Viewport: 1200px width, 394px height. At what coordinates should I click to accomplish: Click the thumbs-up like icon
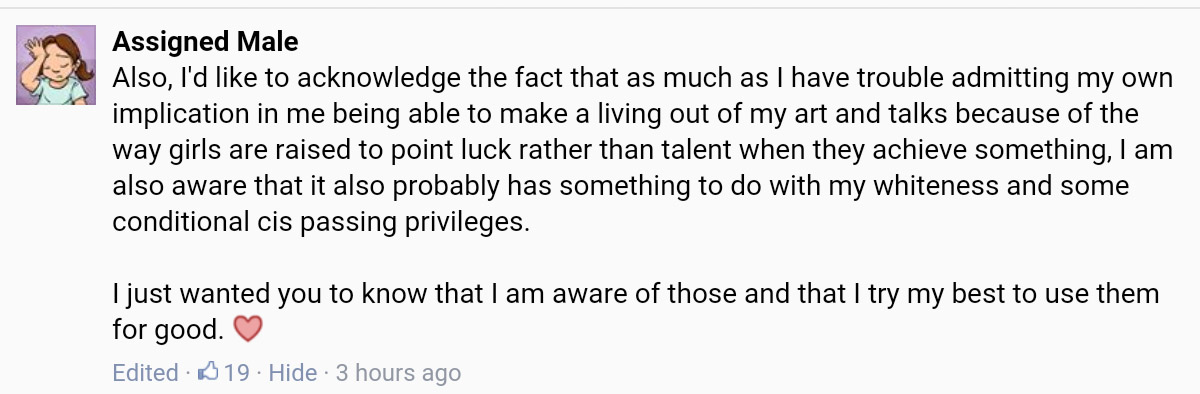(209, 373)
